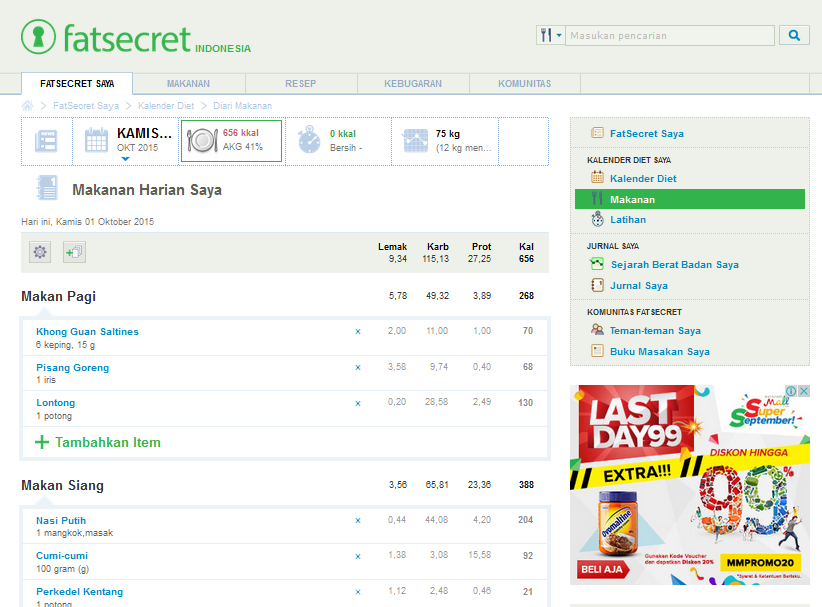Open the KEBUGARAN tab

click(x=413, y=83)
